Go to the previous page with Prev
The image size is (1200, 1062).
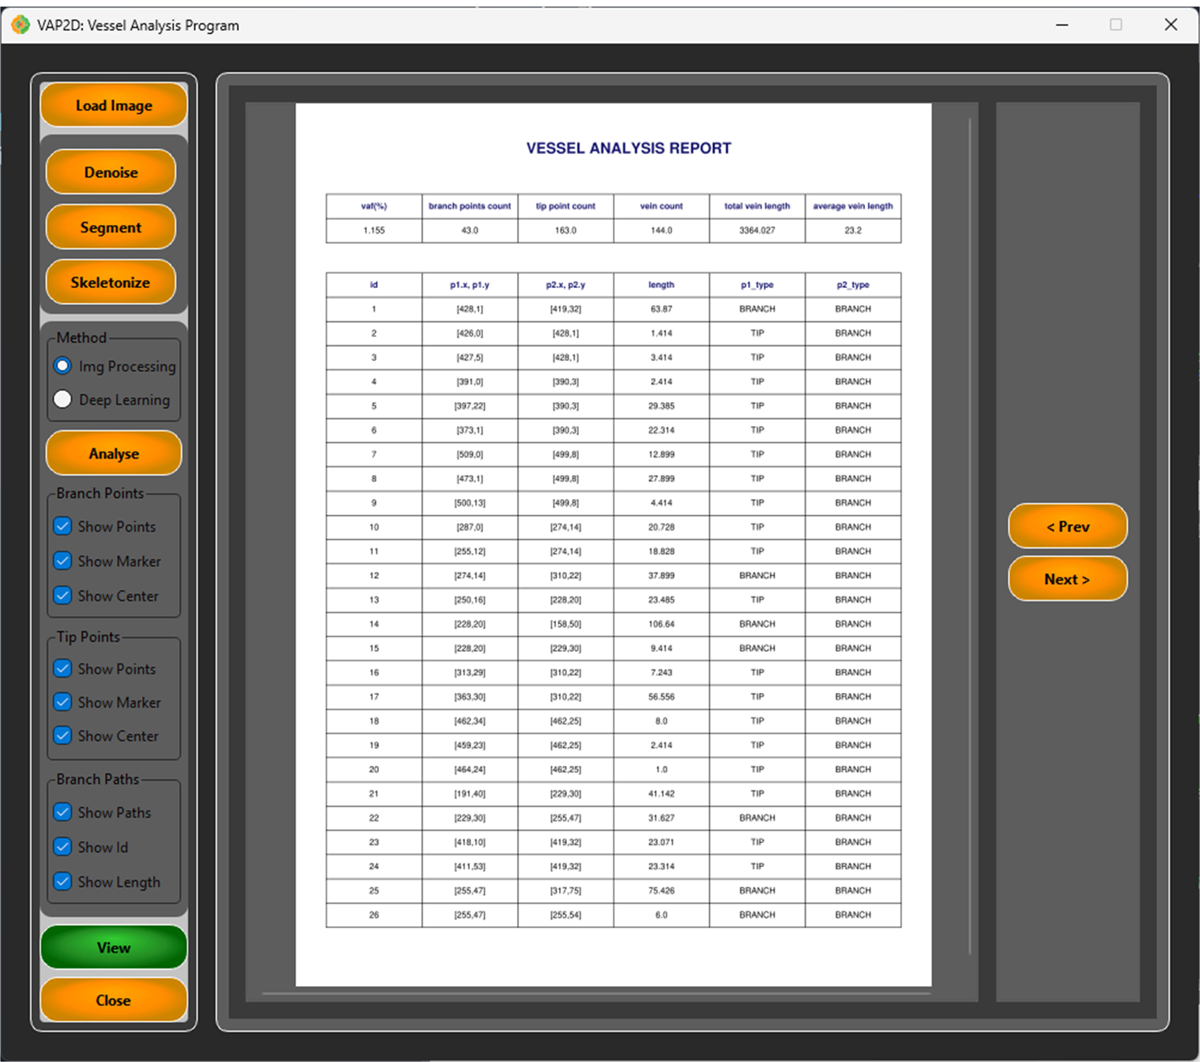point(1068,526)
